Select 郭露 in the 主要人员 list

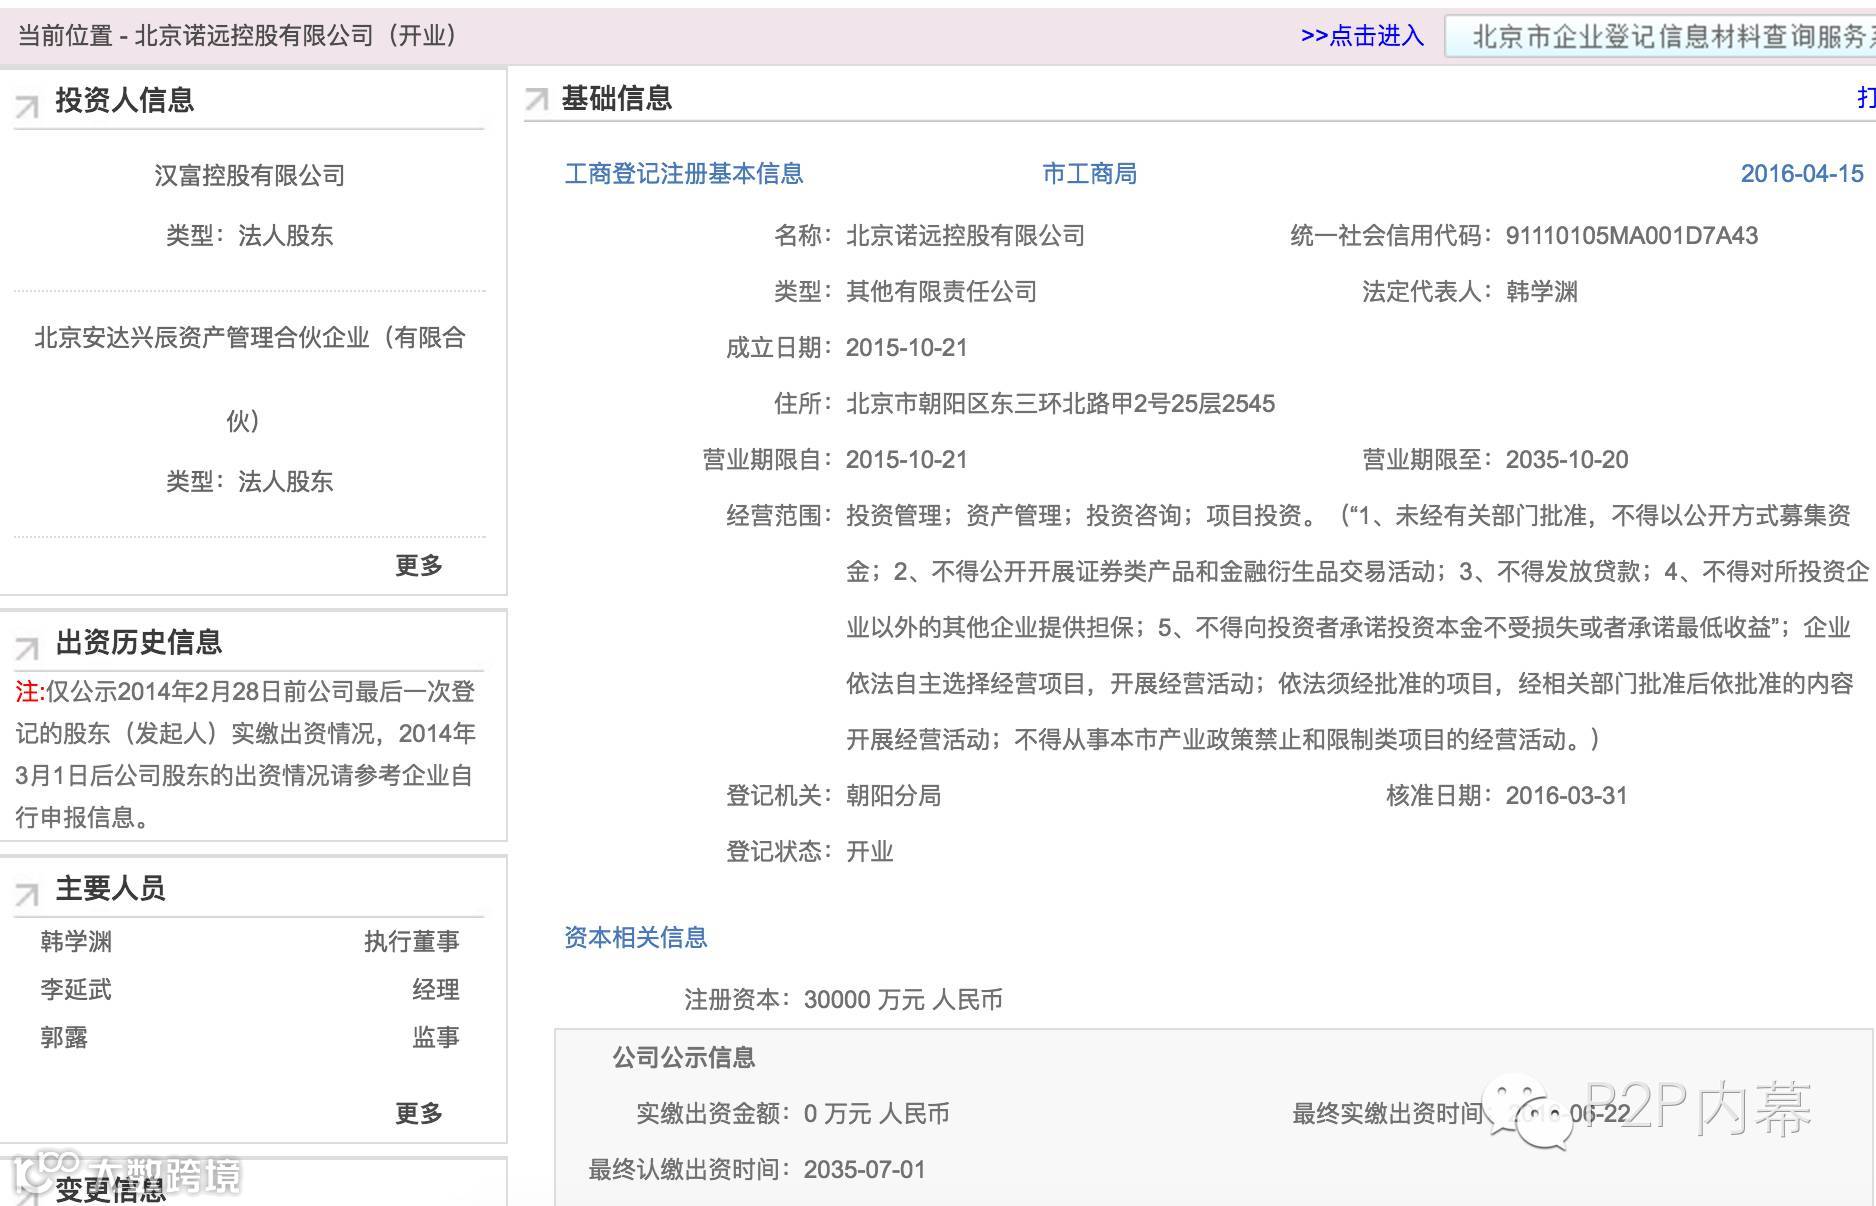click(x=64, y=1038)
